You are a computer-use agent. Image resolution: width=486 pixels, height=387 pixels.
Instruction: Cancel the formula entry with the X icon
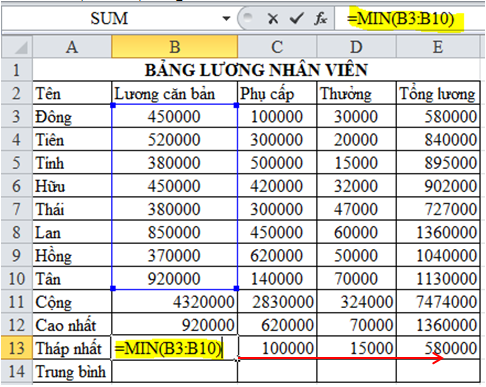point(273,19)
